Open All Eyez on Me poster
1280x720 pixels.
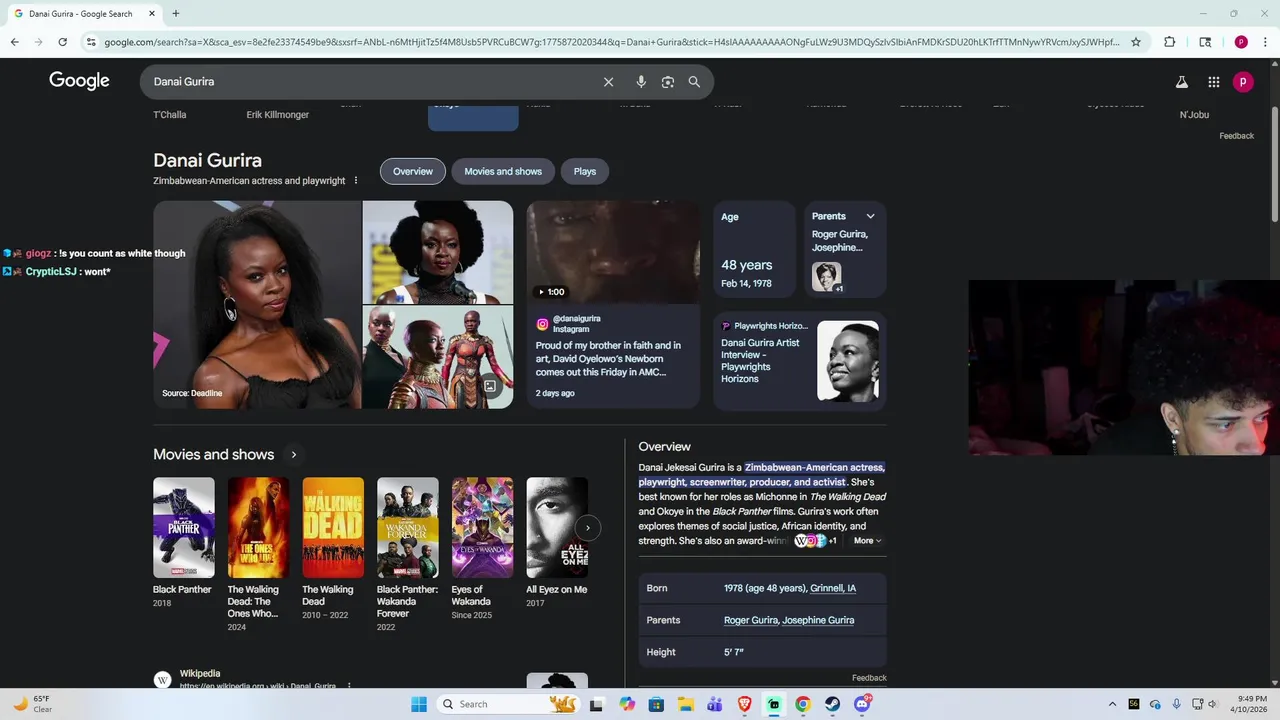coord(557,527)
